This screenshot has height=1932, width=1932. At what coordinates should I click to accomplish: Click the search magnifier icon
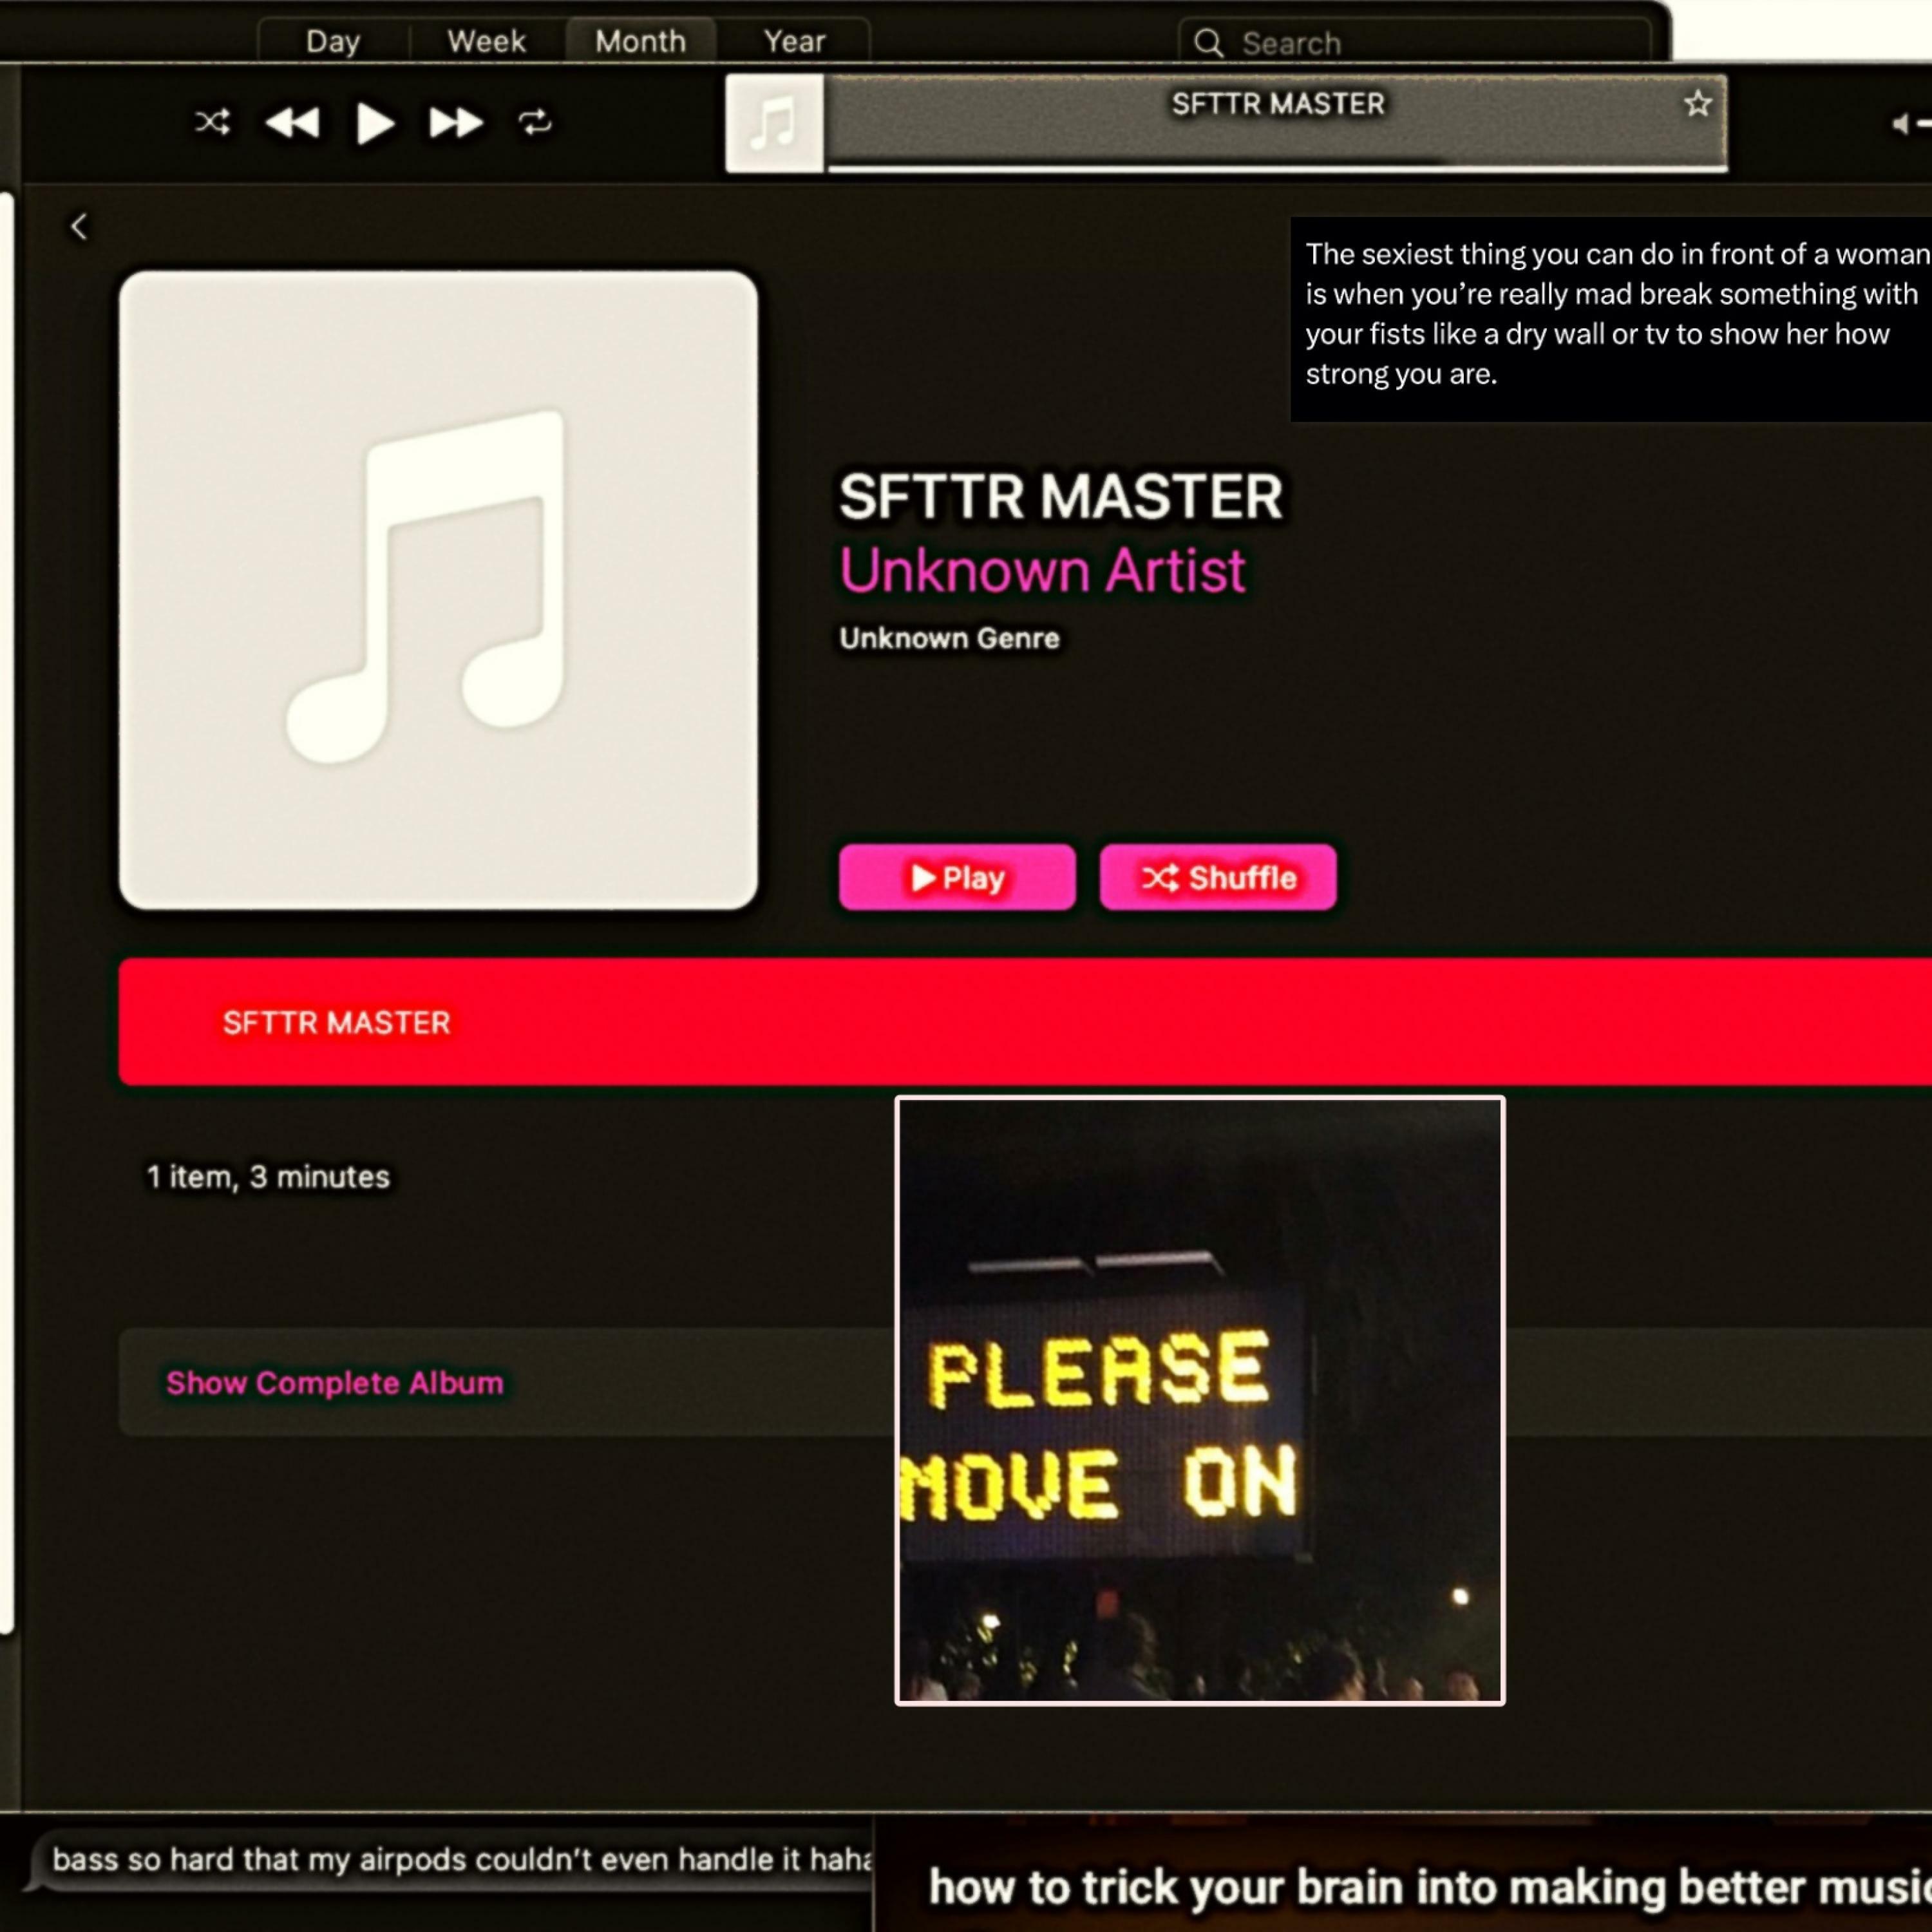click(x=1208, y=43)
